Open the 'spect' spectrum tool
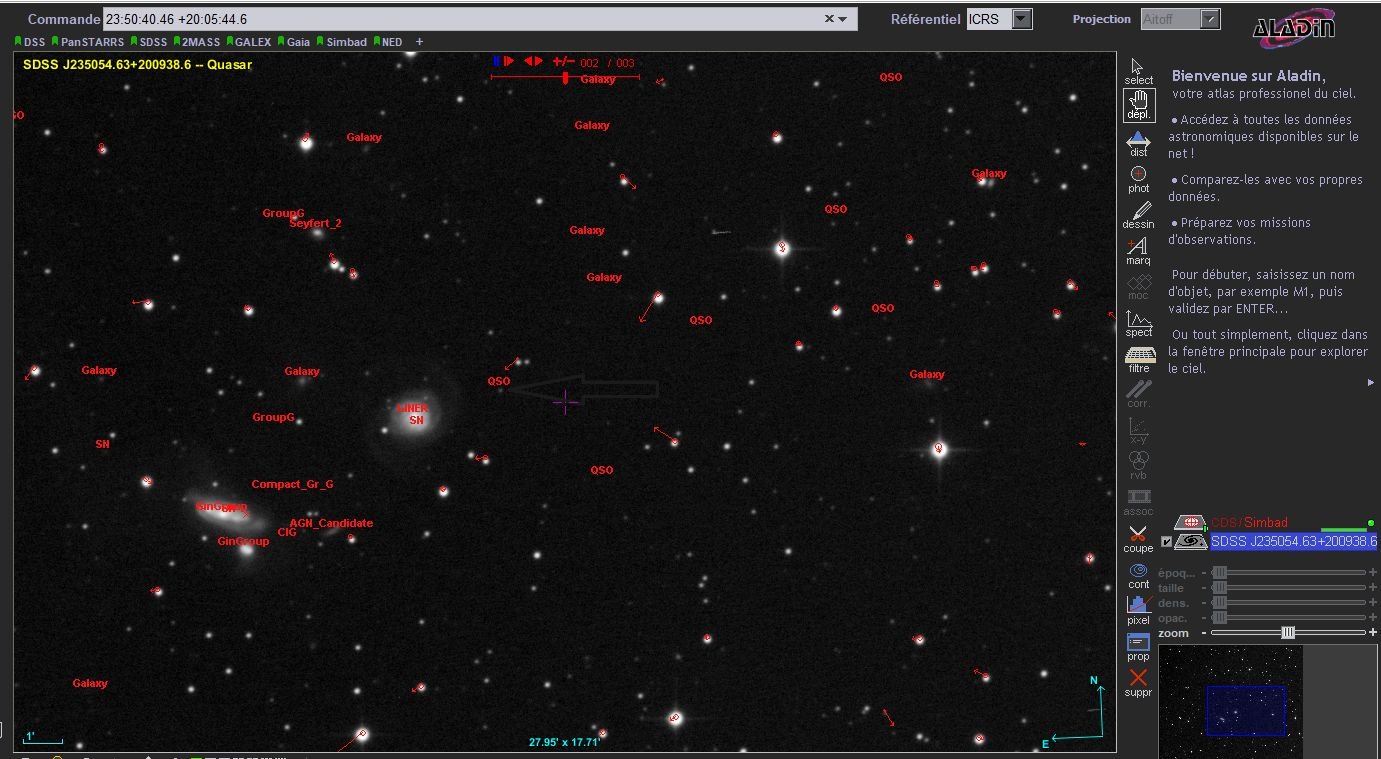This screenshot has width=1381, height=759. click(1138, 323)
